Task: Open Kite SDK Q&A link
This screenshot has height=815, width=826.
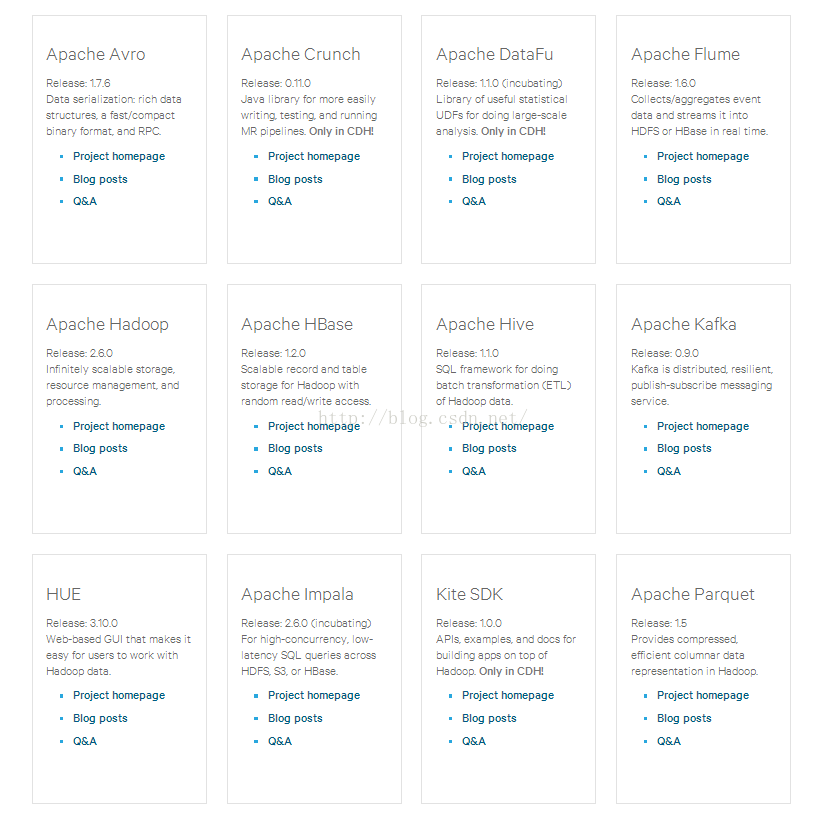Action: point(474,741)
